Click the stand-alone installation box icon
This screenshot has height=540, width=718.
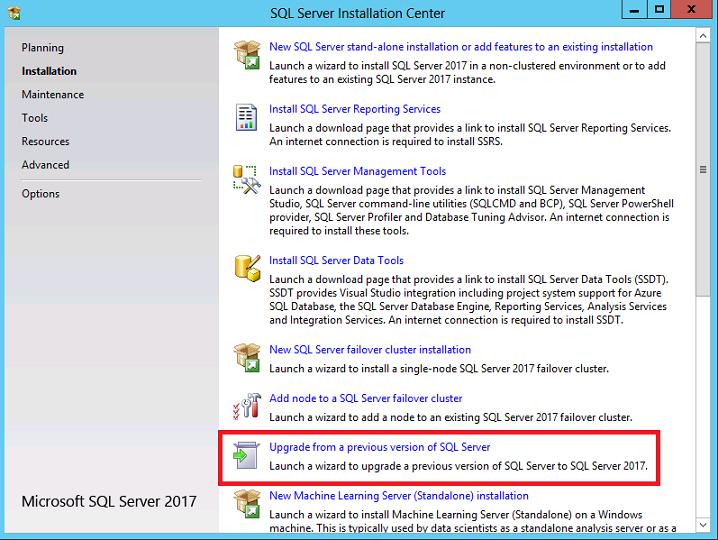click(247, 55)
